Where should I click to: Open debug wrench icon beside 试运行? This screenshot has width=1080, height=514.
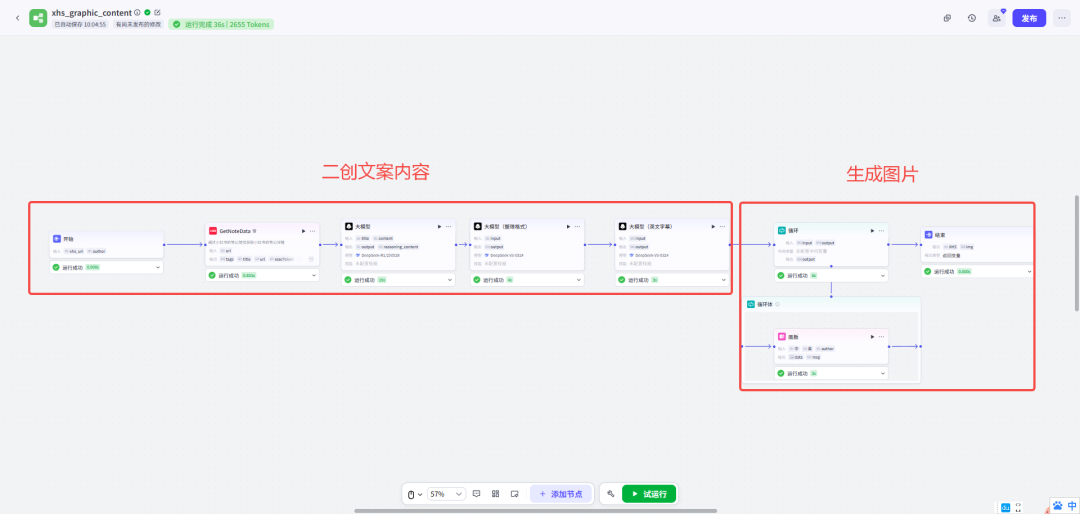(610, 494)
